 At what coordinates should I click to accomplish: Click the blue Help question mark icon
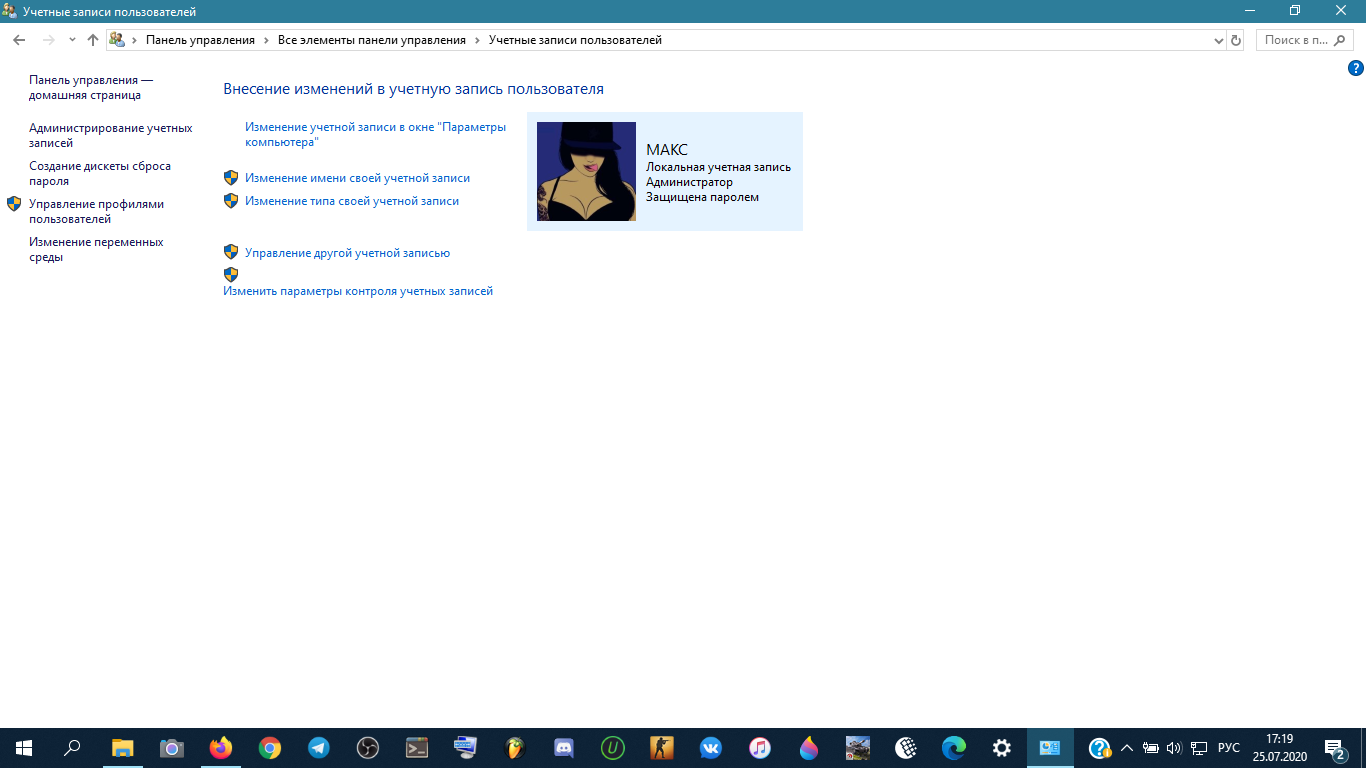pos(1355,69)
